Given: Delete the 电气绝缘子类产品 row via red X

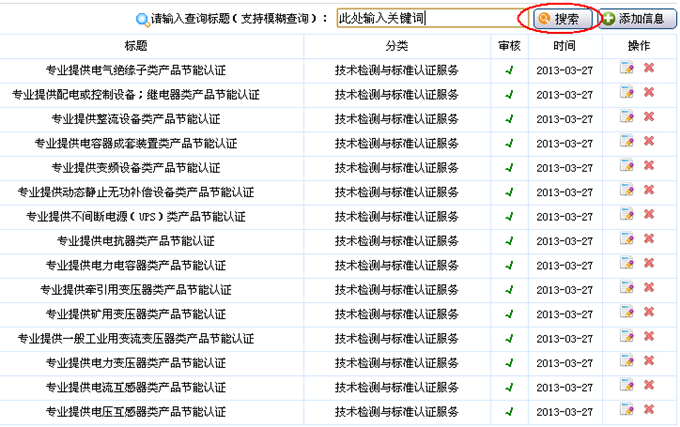Looking at the screenshot, I should pyautogui.click(x=649, y=69).
